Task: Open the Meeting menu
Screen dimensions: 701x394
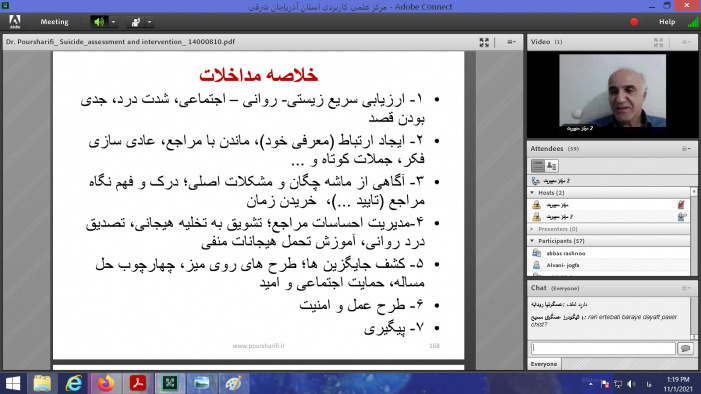Action: pos(54,21)
